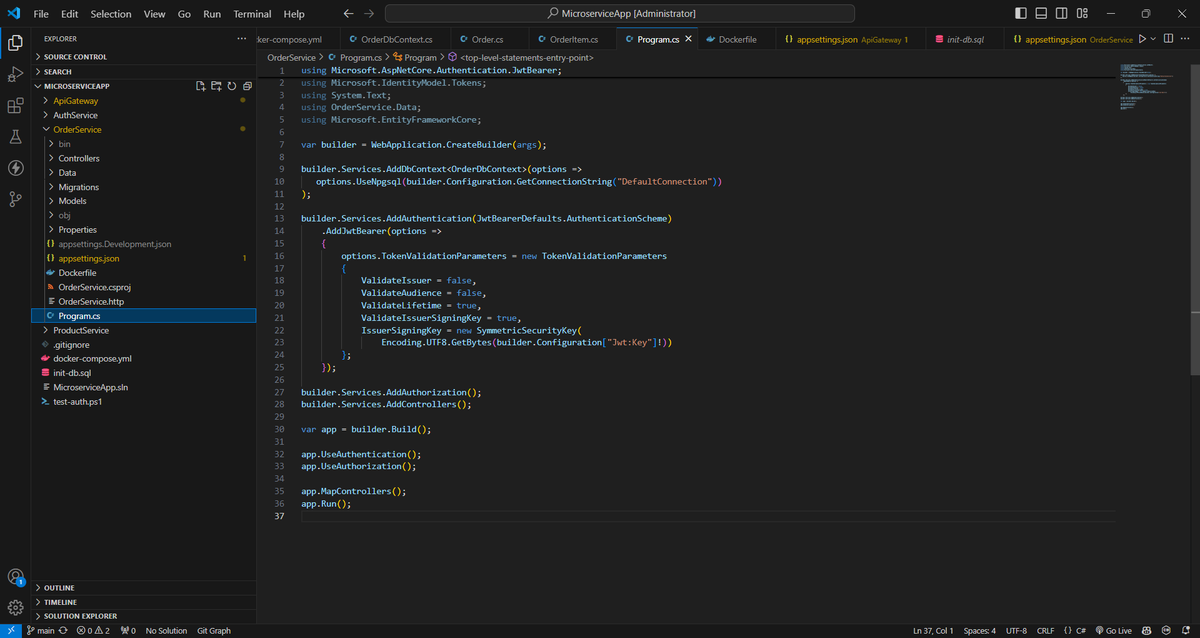
Task: Switch to the Dockerfile tab
Action: pos(738,39)
